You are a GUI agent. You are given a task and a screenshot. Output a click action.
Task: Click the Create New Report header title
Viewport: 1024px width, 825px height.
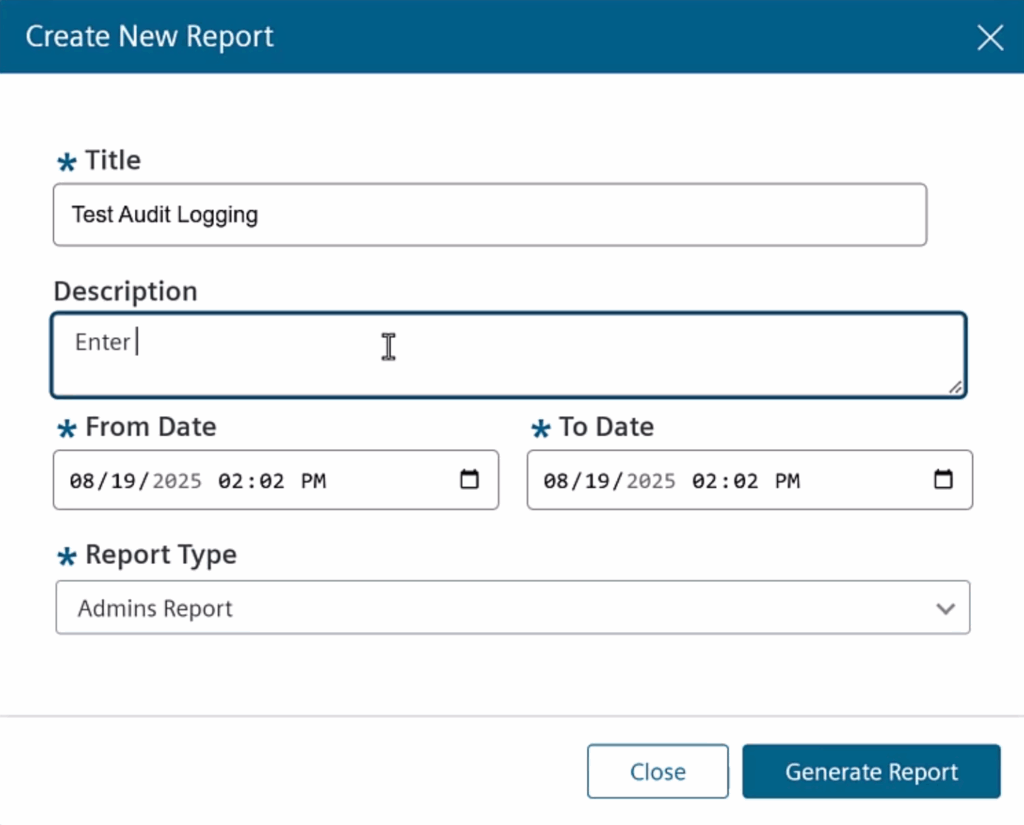coord(149,37)
